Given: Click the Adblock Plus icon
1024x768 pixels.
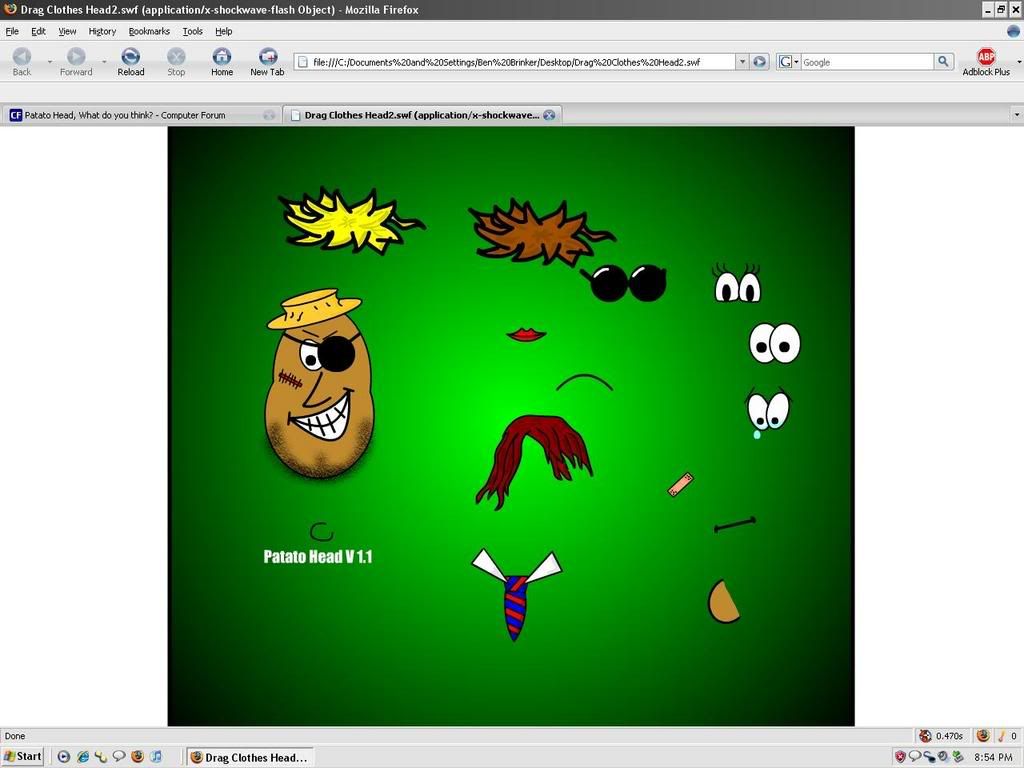Looking at the screenshot, I should pos(986,58).
